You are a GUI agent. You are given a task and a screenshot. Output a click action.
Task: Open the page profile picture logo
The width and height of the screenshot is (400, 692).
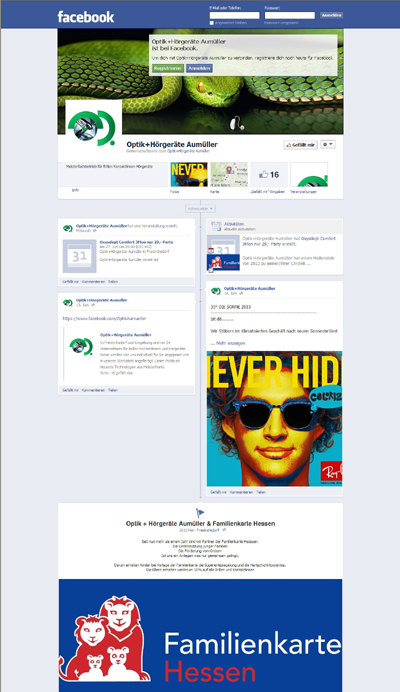coord(94,128)
